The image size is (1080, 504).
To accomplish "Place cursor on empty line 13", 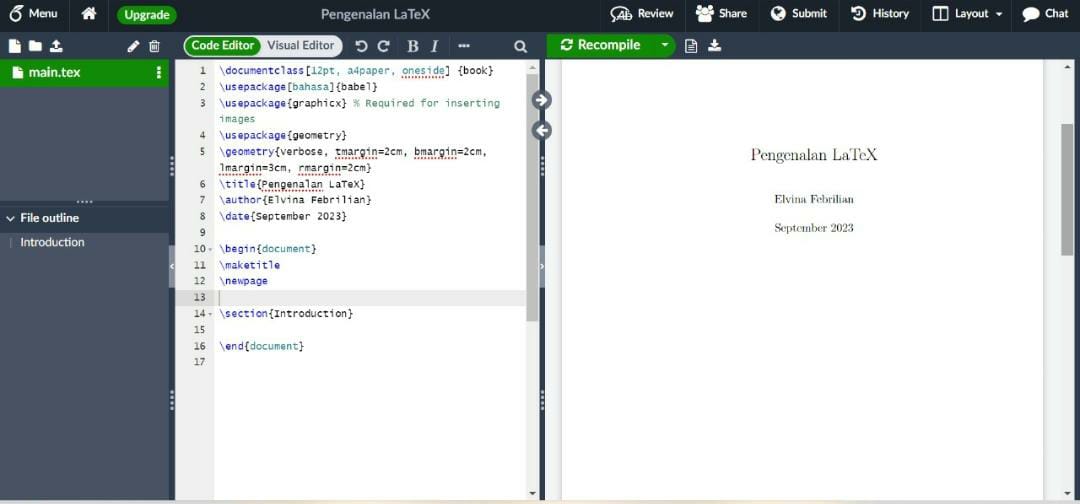I will [x=370, y=297].
